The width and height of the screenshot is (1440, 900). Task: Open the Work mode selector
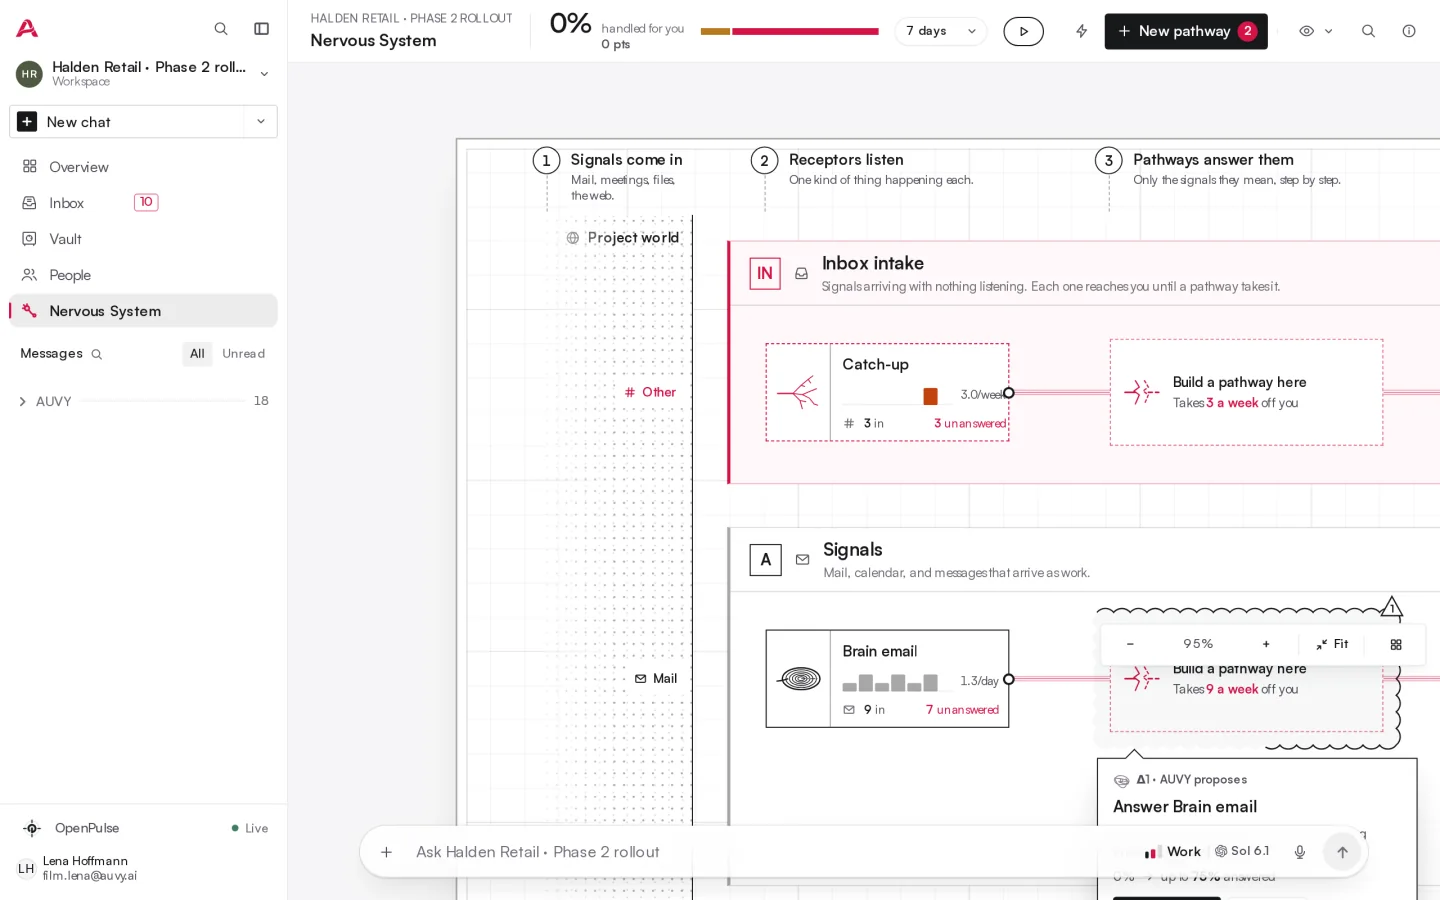[x=1172, y=852]
